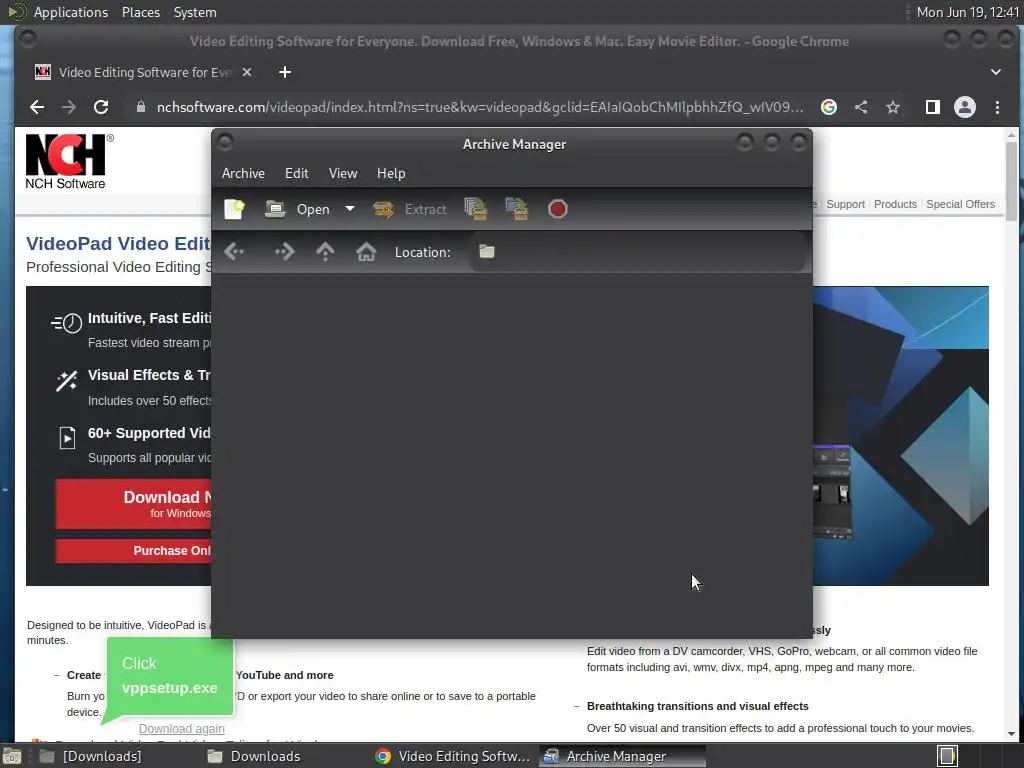Go forward using the Archive Manager forward arrow
The width and height of the screenshot is (1024, 768).
click(285, 251)
